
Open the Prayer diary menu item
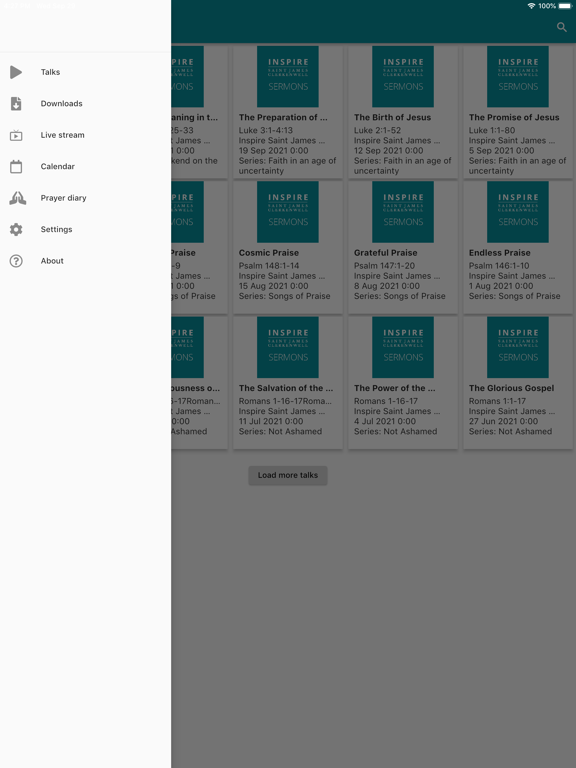[x=86, y=198]
